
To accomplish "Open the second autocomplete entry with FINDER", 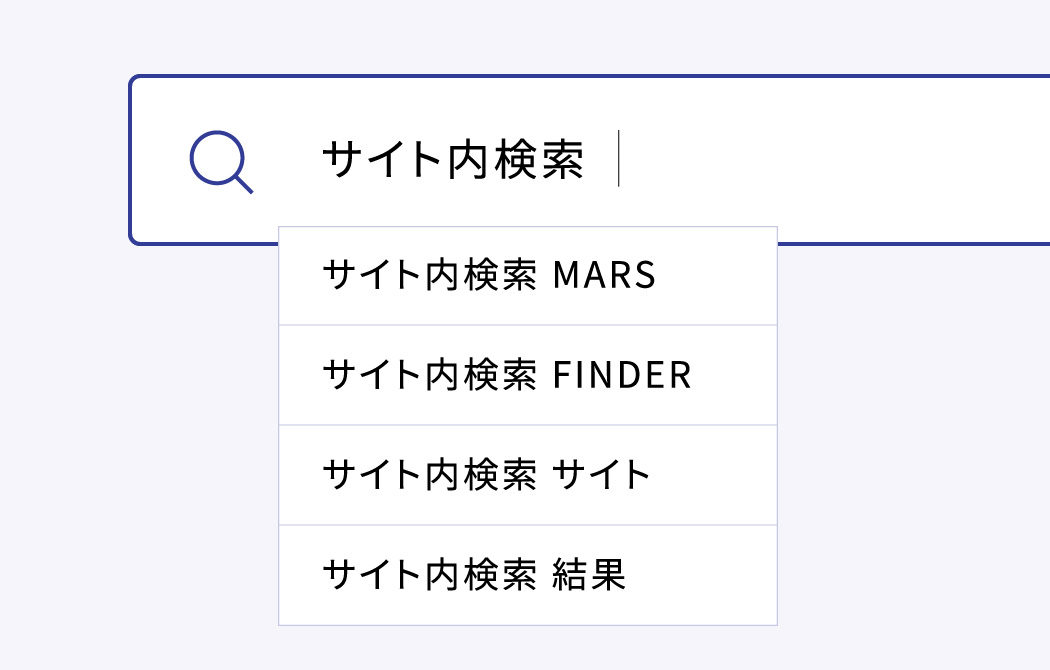I will tap(528, 375).
